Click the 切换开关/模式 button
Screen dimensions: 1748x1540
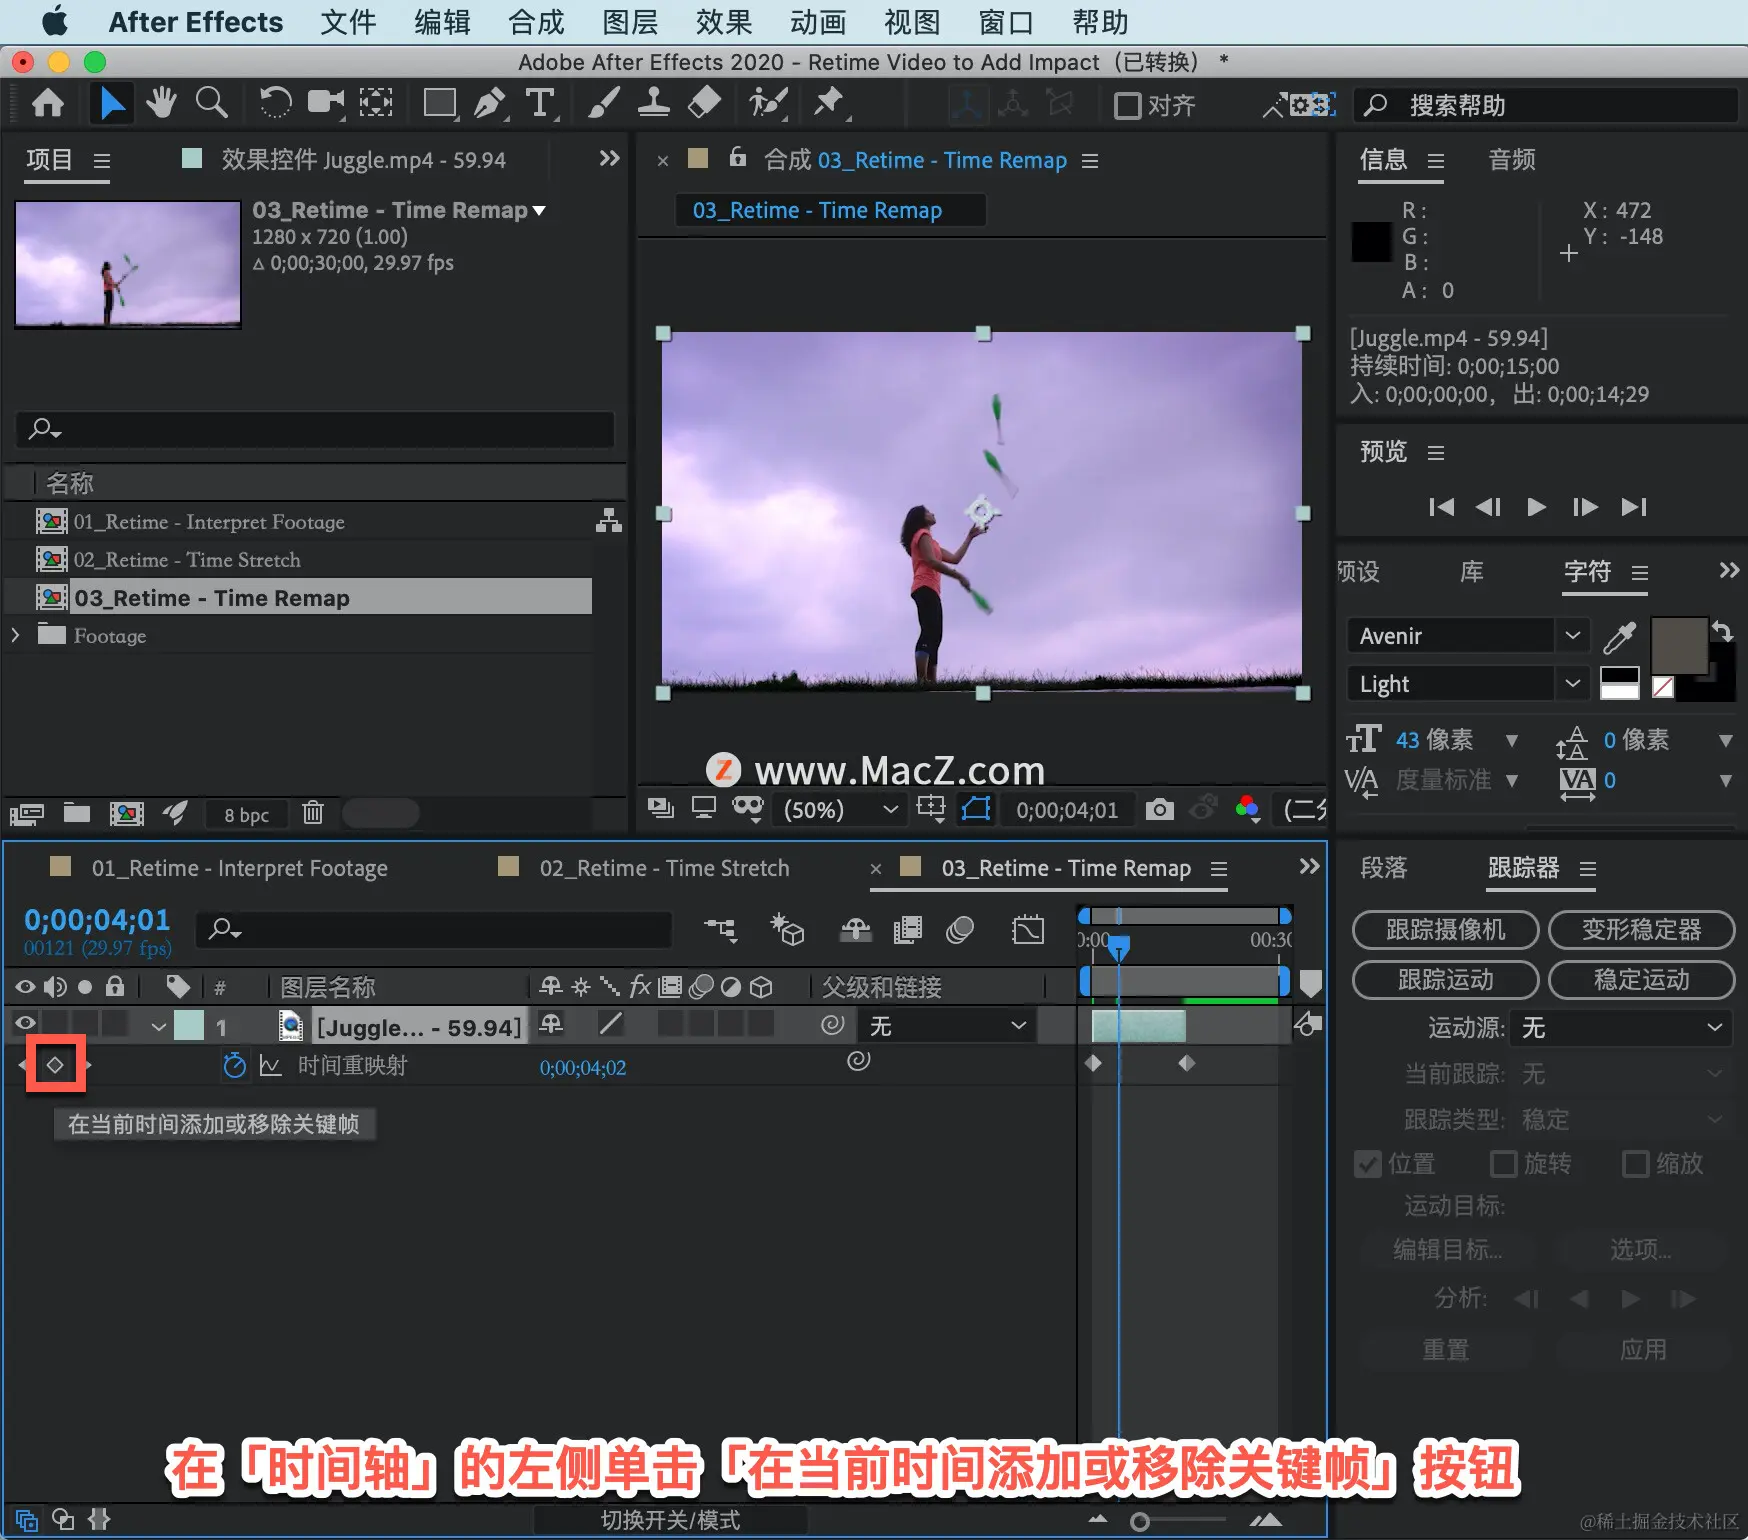pos(670,1520)
